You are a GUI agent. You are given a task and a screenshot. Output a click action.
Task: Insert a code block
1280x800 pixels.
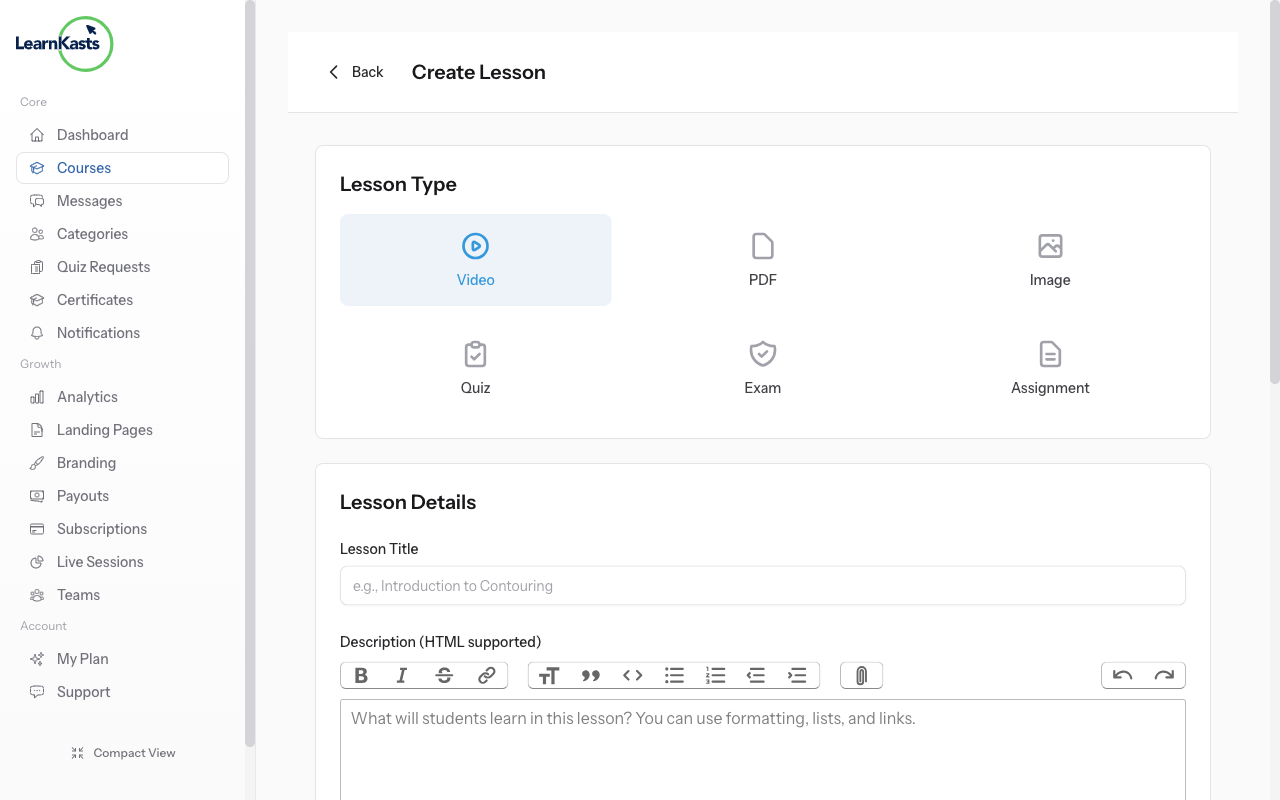[632, 675]
